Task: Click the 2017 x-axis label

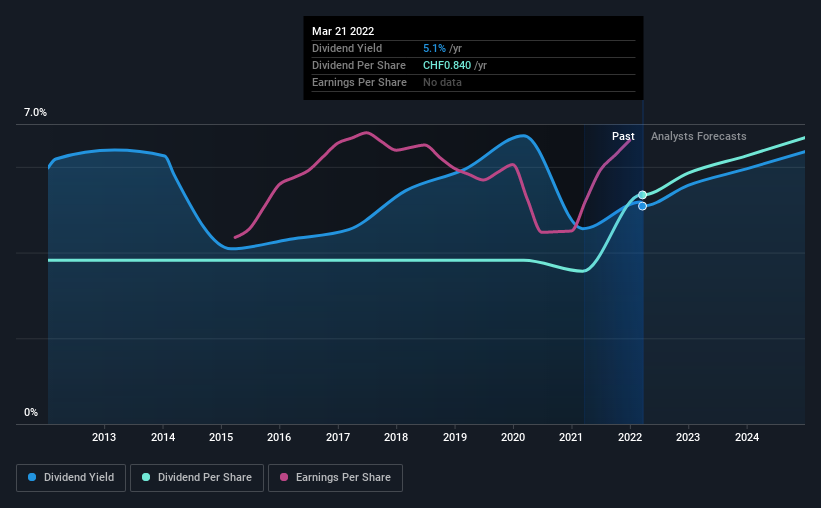Action: [x=338, y=437]
